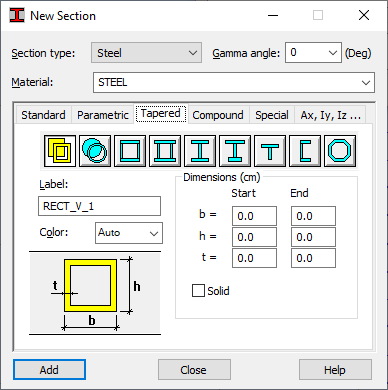Open the Section type dropdown
Image resolution: width=388 pixels, height=390 pixels.
[146, 53]
